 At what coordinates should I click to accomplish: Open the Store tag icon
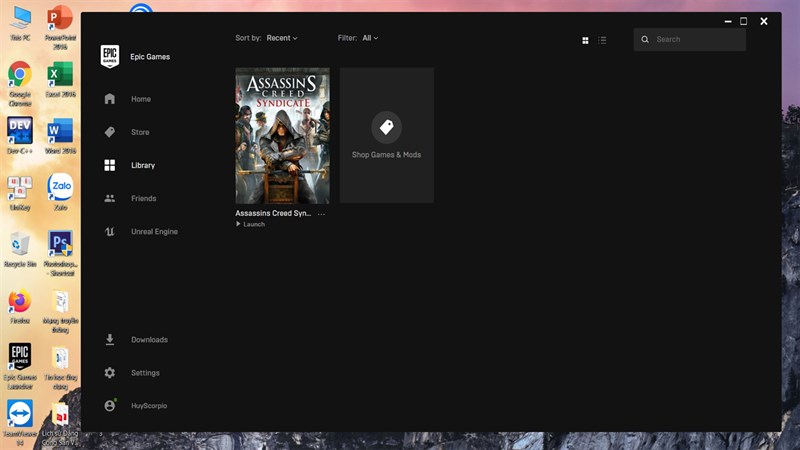click(110, 132)
